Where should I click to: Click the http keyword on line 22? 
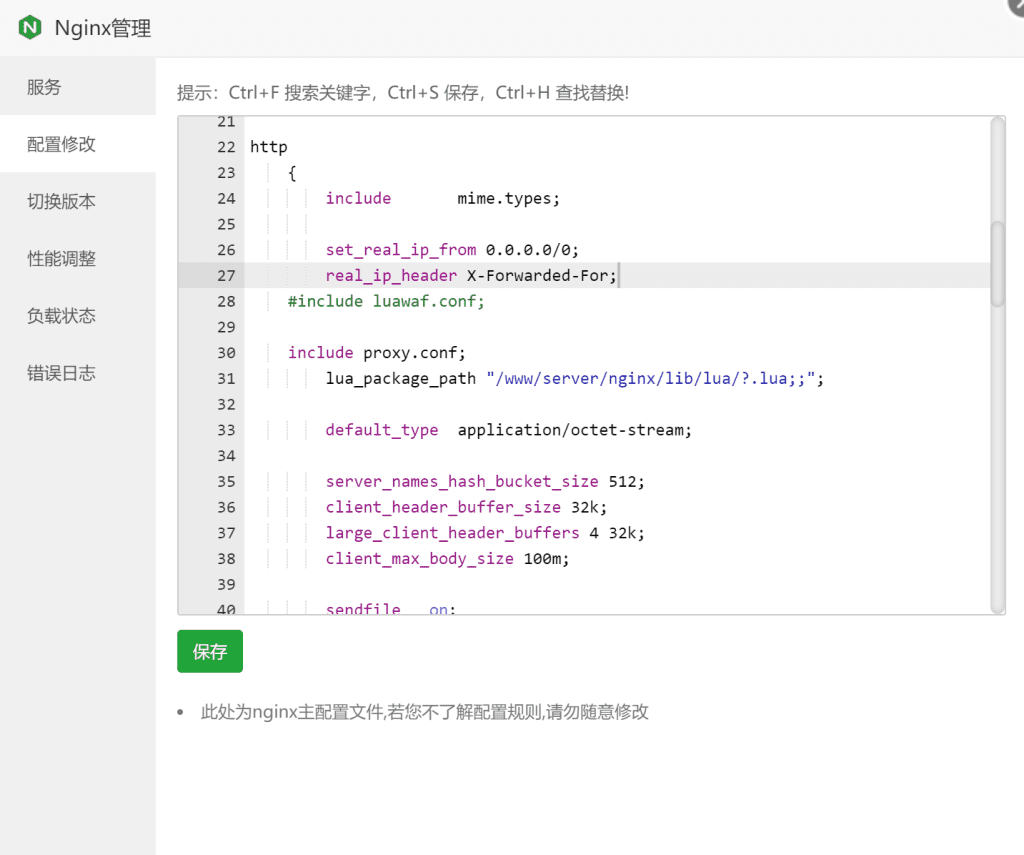point(268,147)
